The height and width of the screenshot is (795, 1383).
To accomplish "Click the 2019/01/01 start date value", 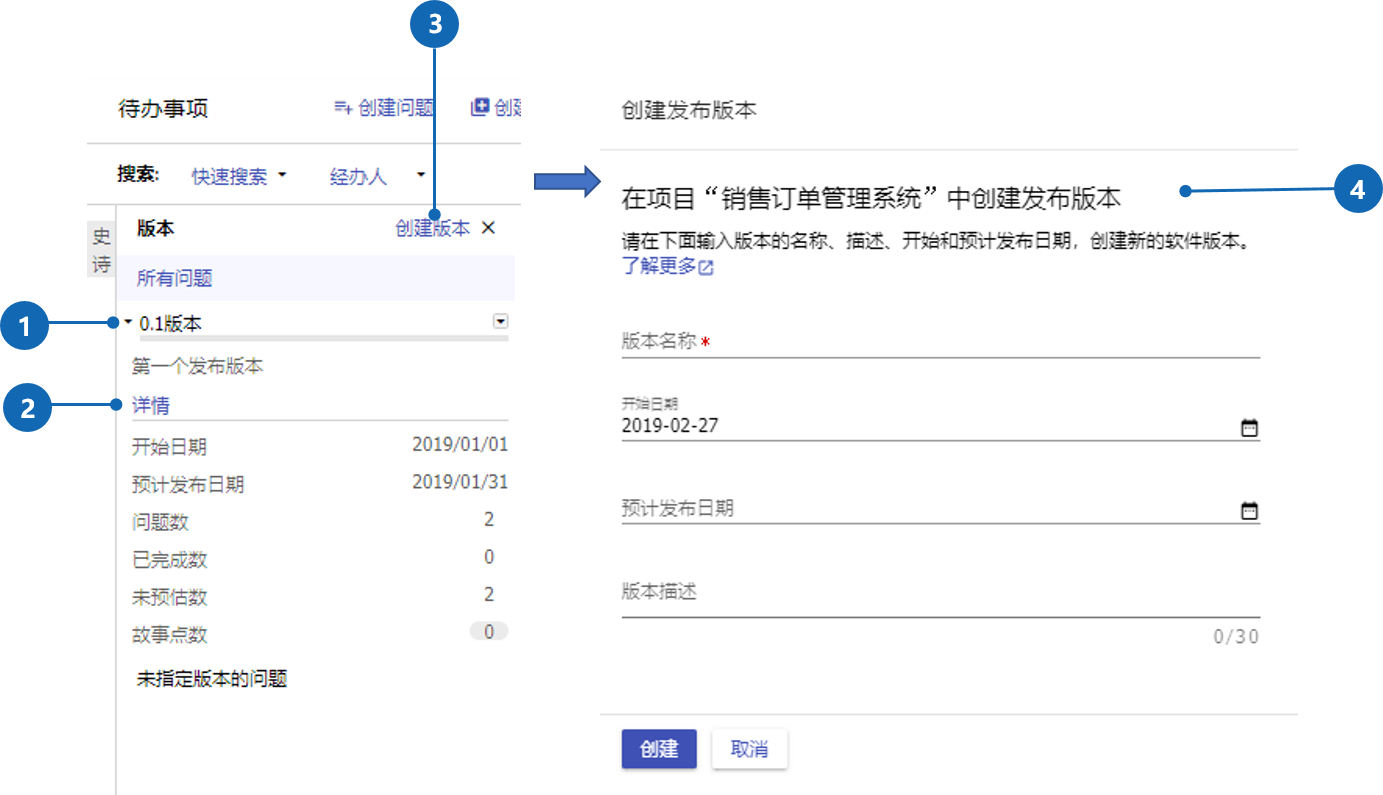I will pyautogui.click(x=460, y=445).
